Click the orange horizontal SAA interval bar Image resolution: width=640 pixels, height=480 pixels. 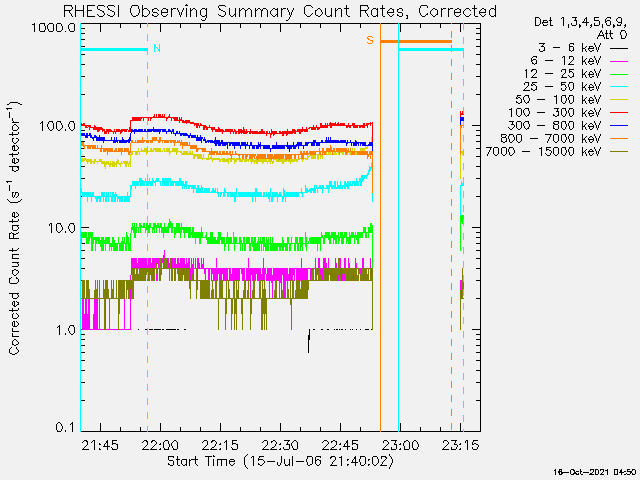click(416, 42)
